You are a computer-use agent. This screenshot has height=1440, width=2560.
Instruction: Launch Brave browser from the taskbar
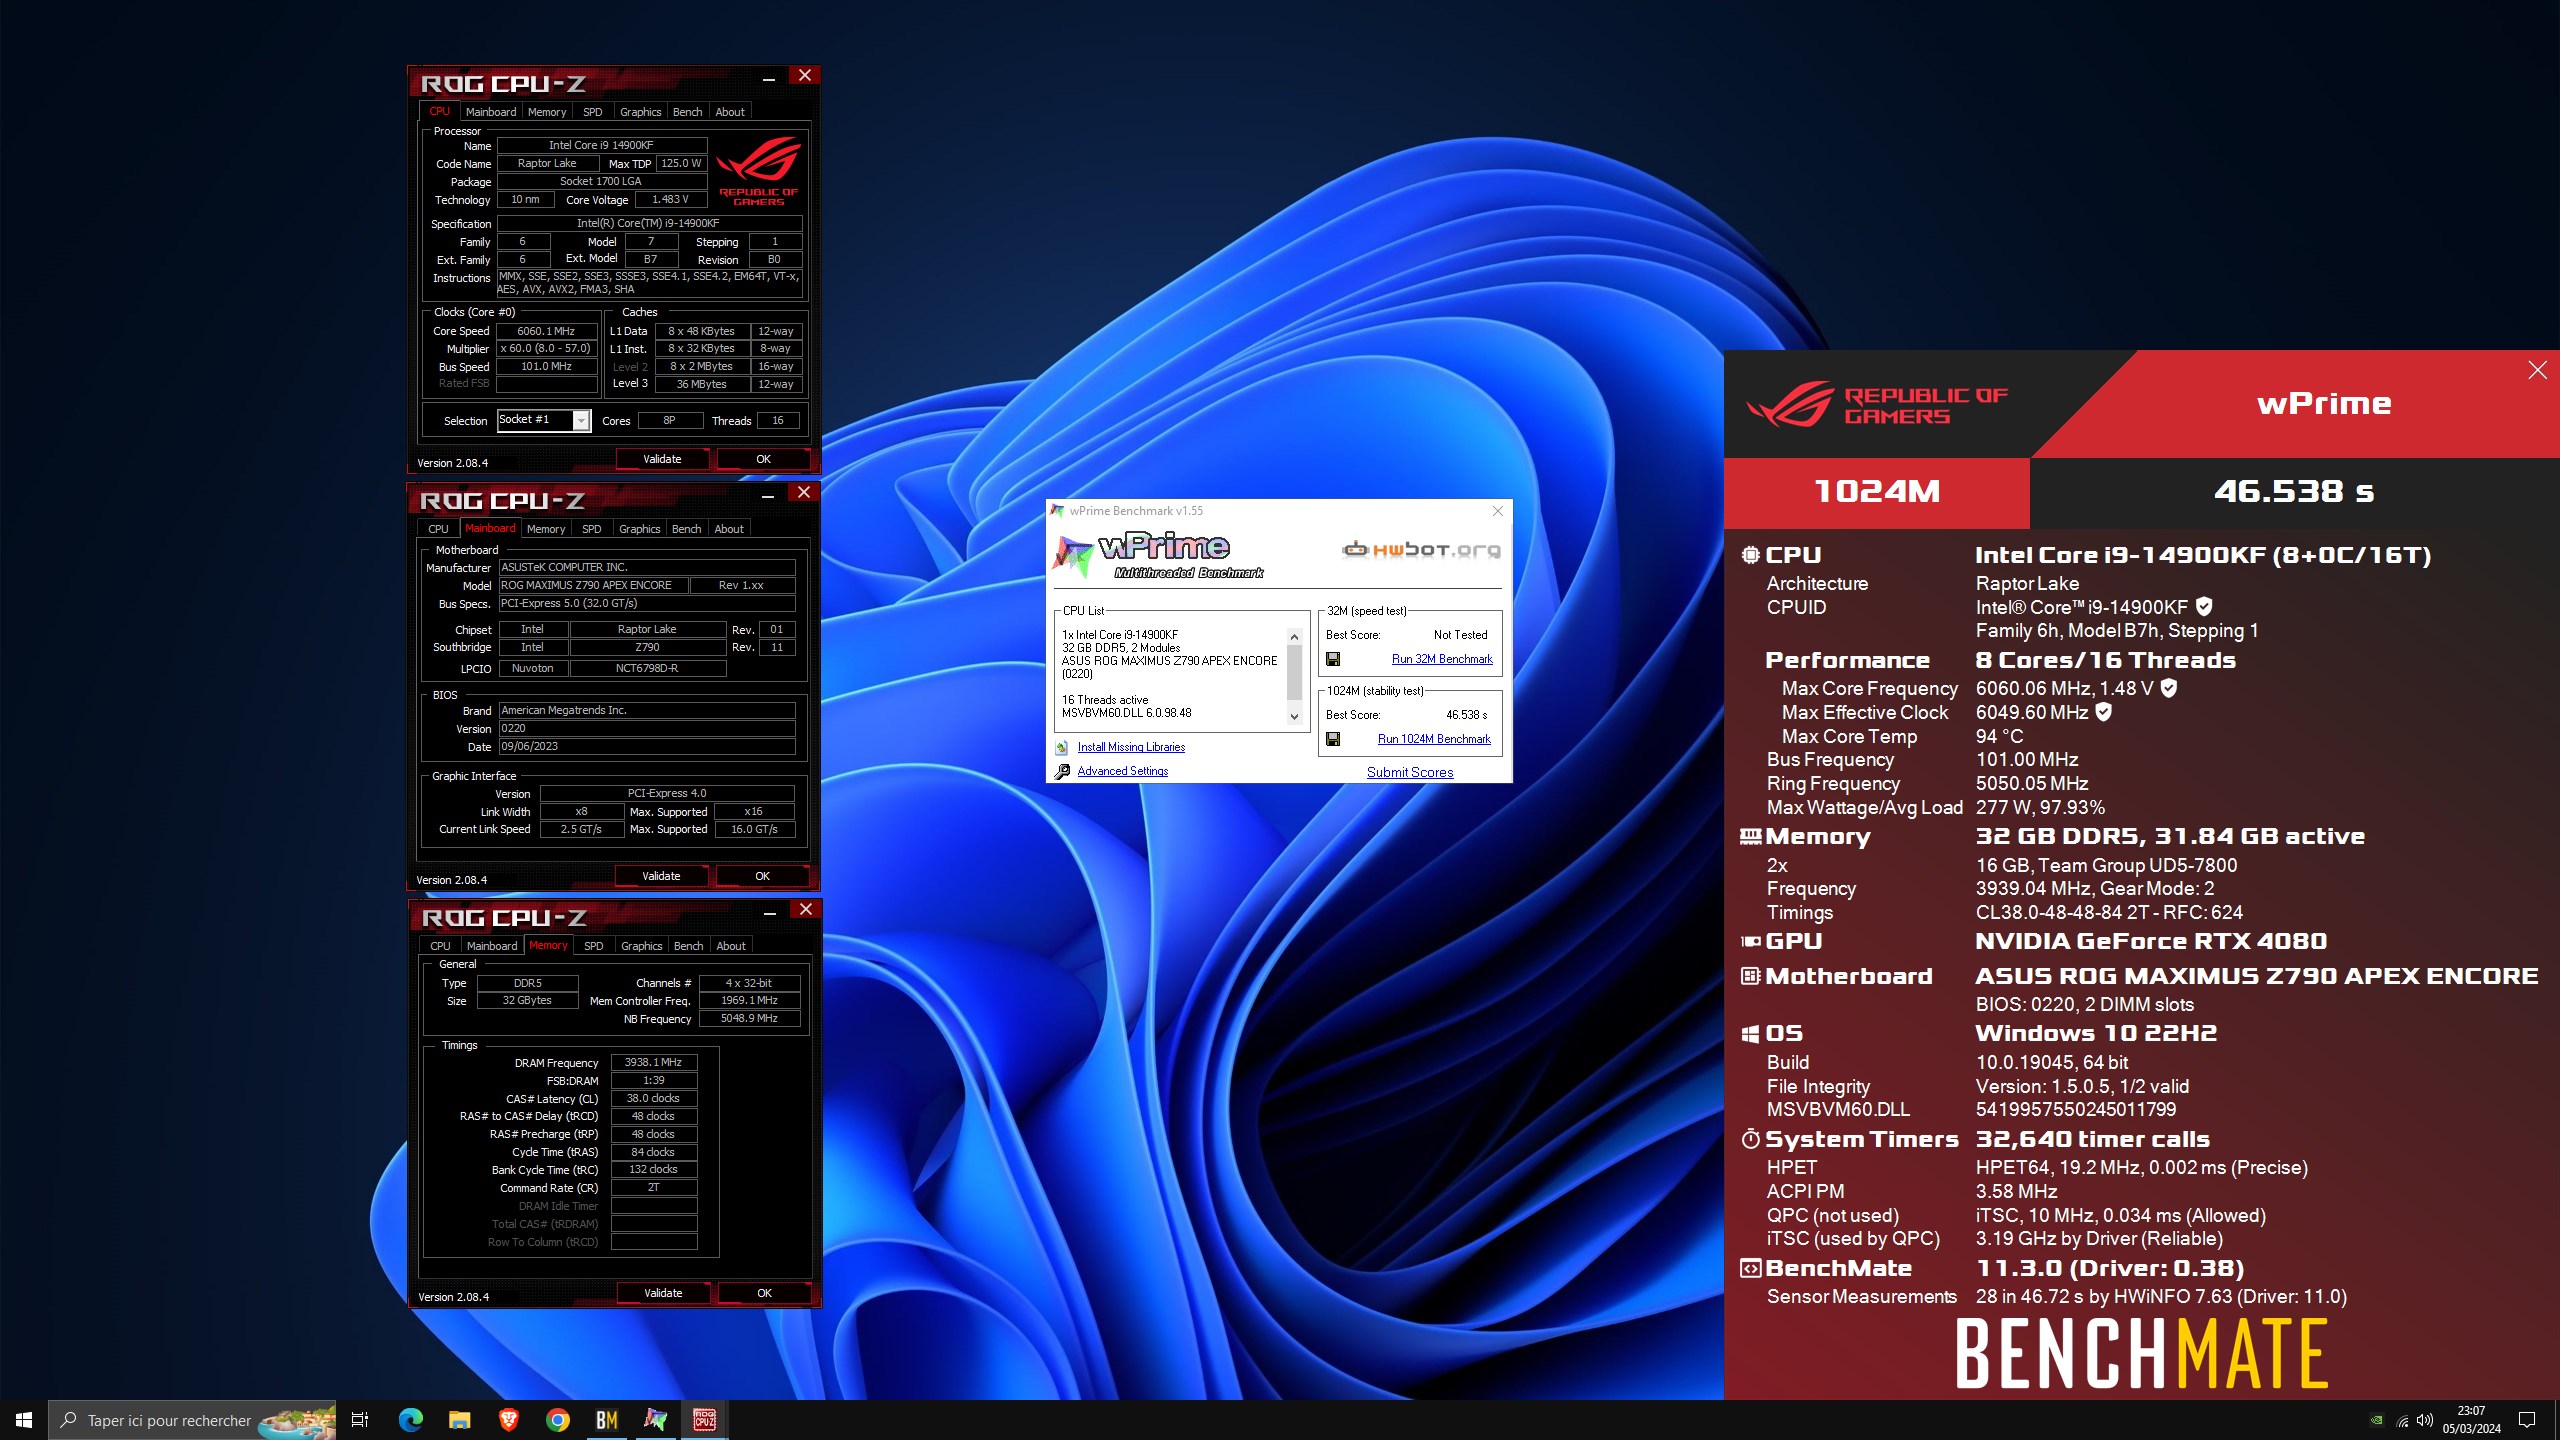click(508, 1420)
